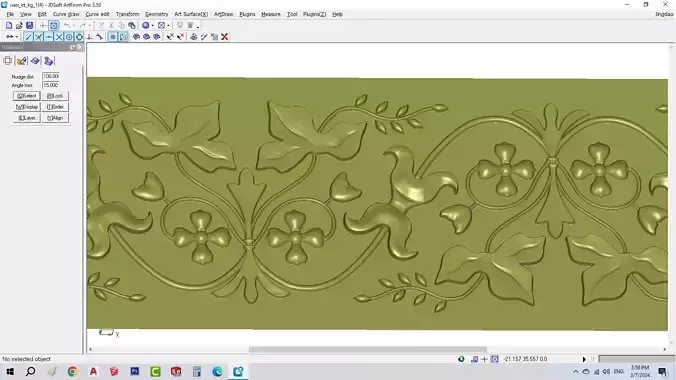Toggle the midpoint snap button
This screenshot has height=380, width=676.
[x=49, y=37]
